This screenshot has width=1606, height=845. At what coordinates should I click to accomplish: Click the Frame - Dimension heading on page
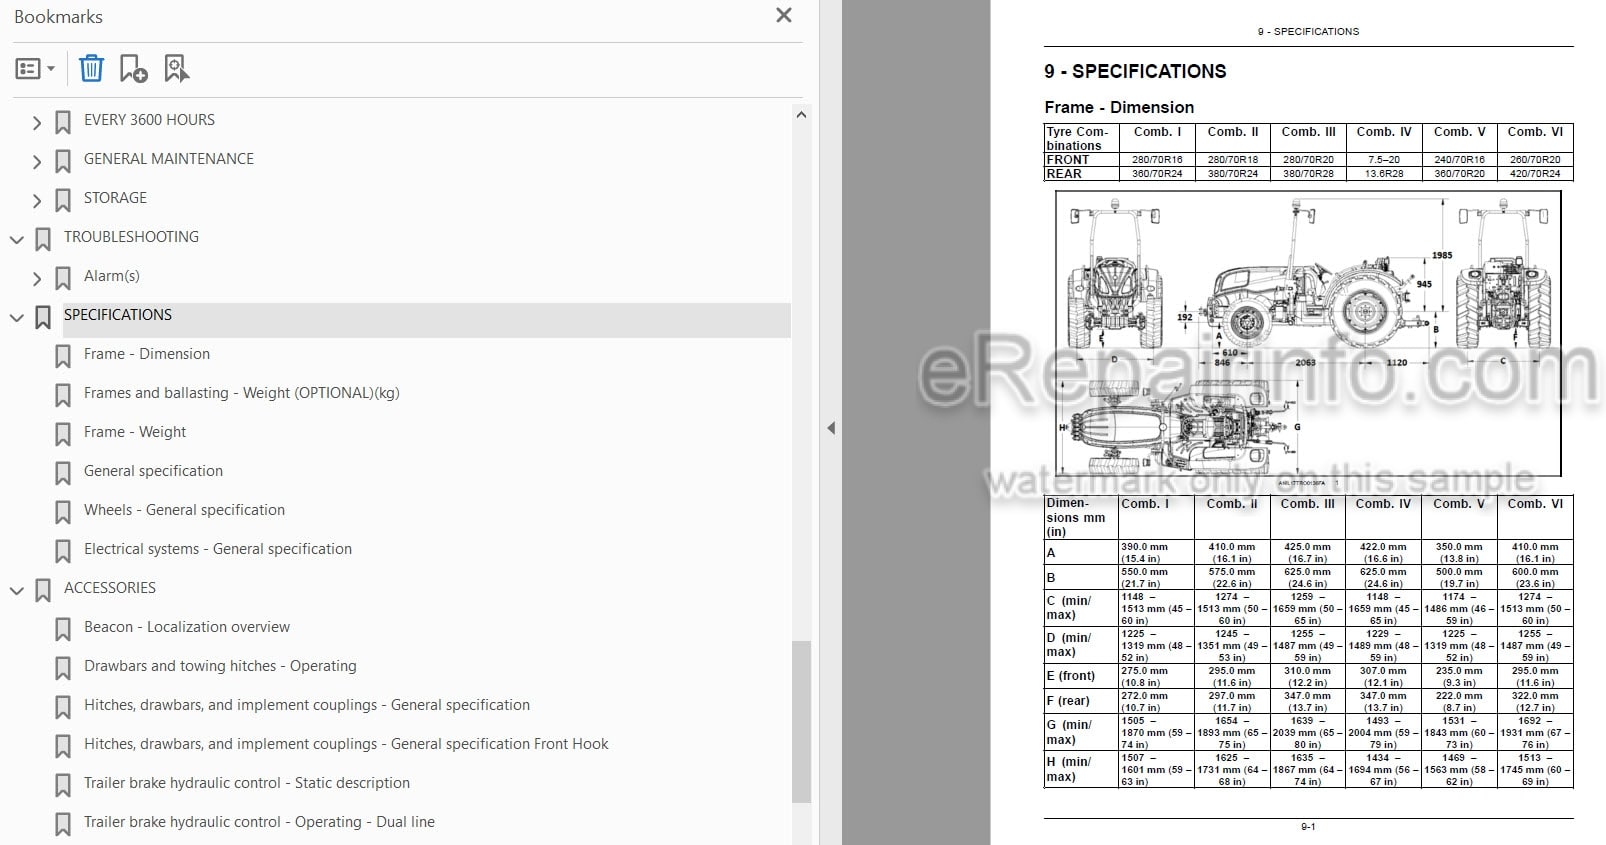click(x=1119, y=107)
